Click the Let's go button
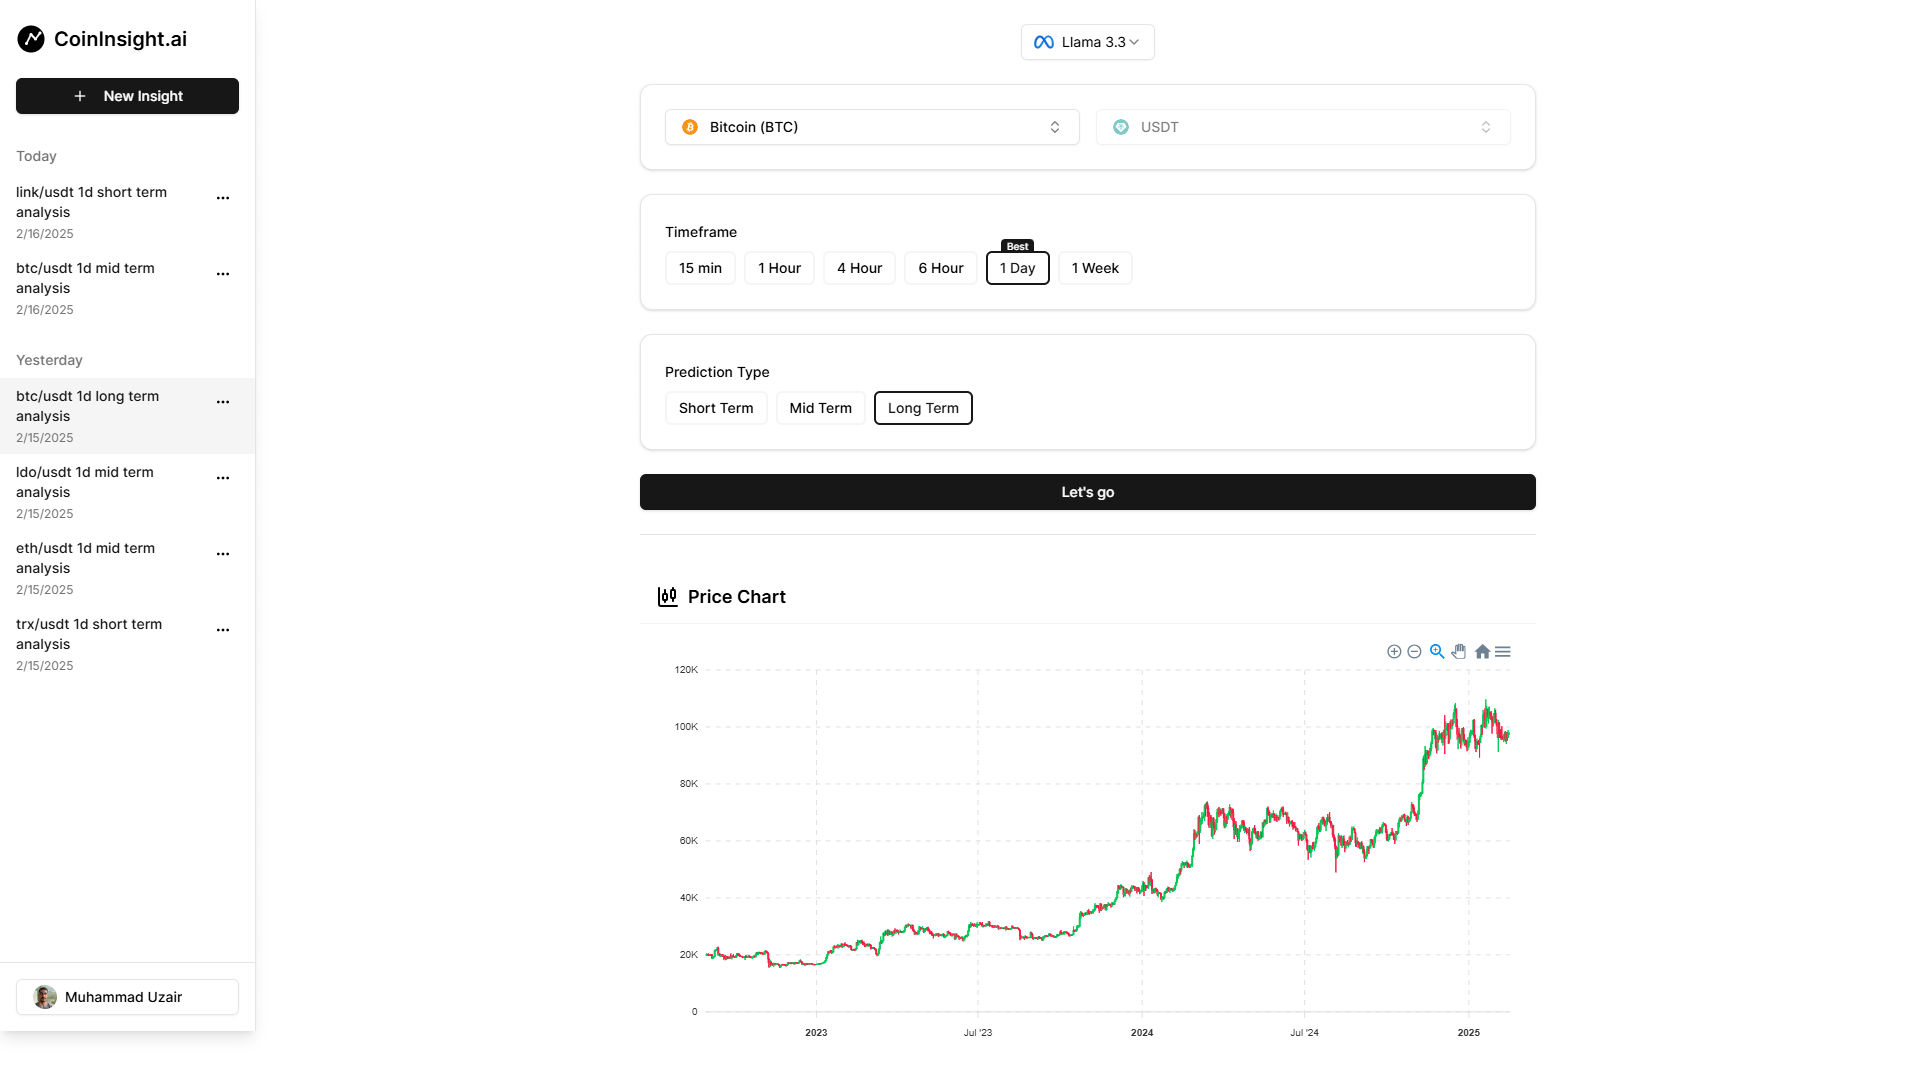Screen dimensions: 1920x1080 click(x=1087, y=492)
